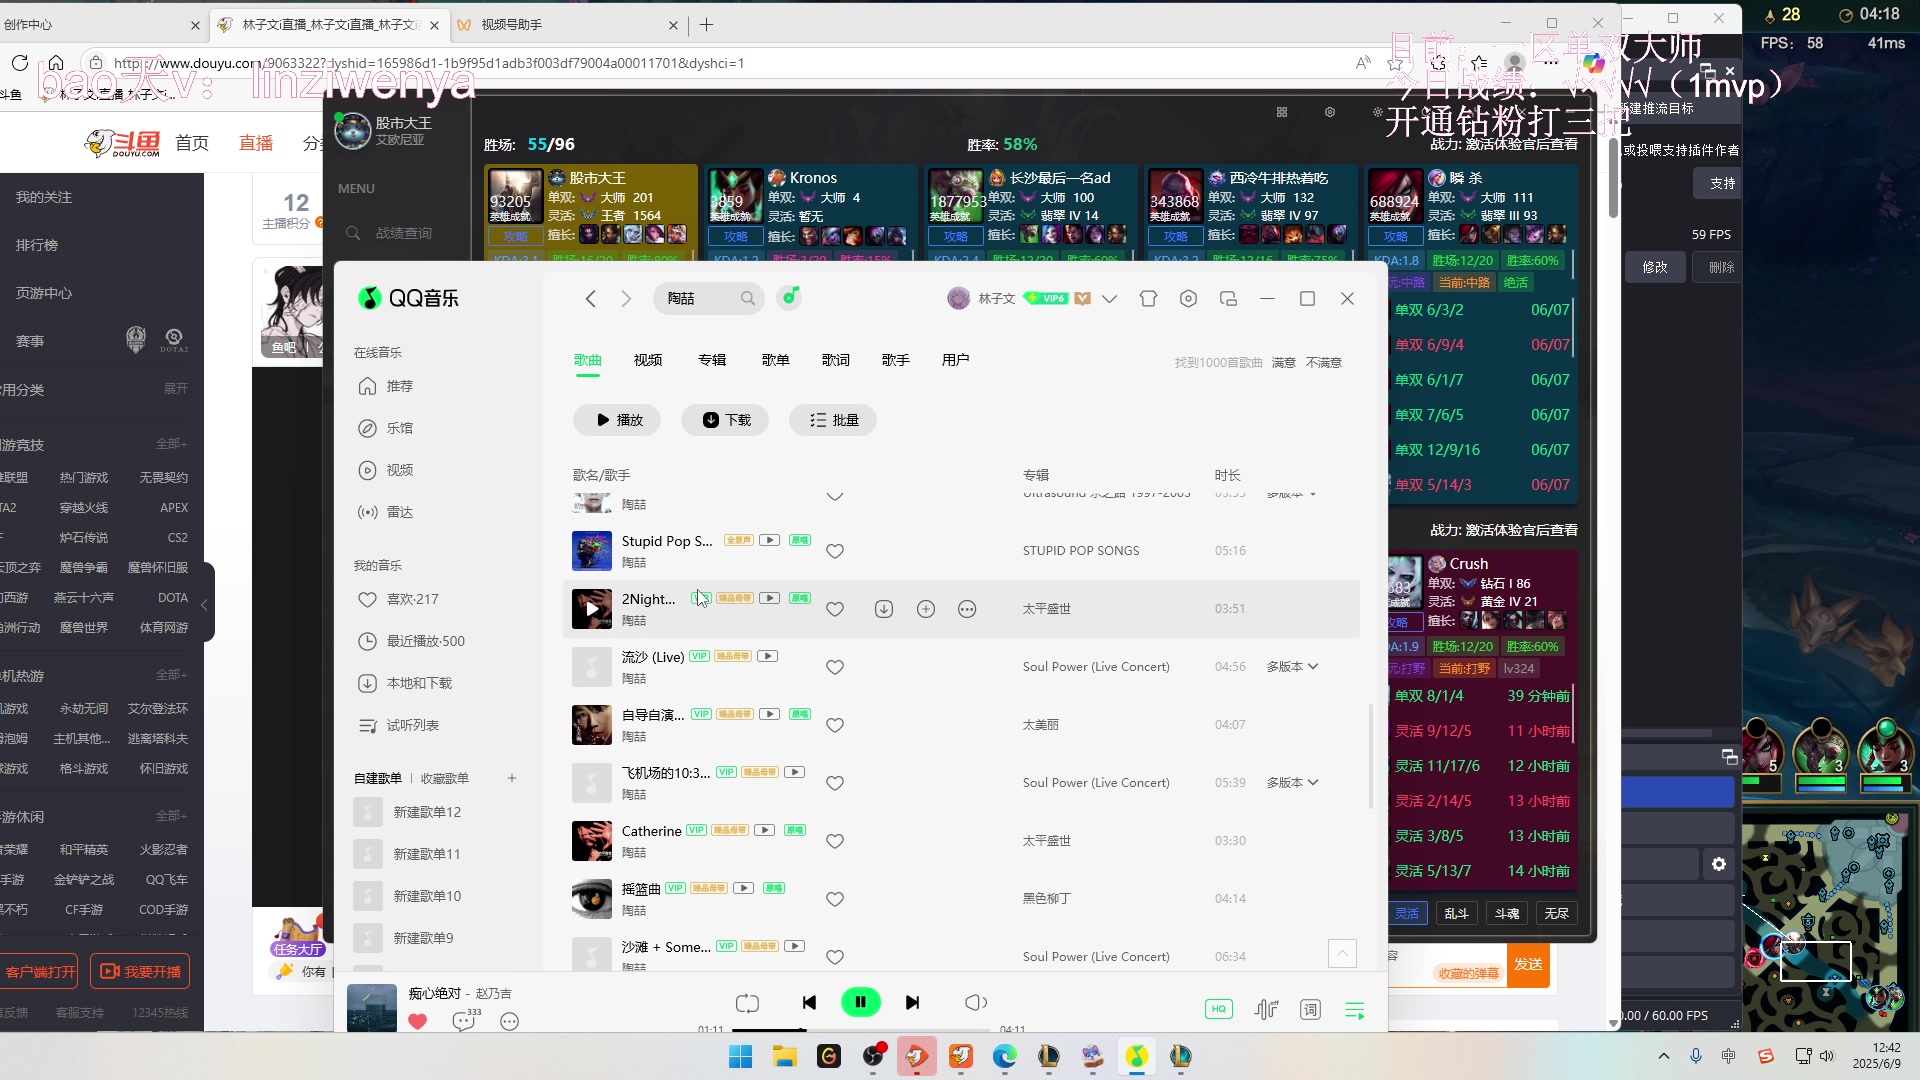This screenshot has height=1080, width=1920.
Task: Unlike the playing song 痴心绝对 via red heart
Action: click(x=418, y=1021)
